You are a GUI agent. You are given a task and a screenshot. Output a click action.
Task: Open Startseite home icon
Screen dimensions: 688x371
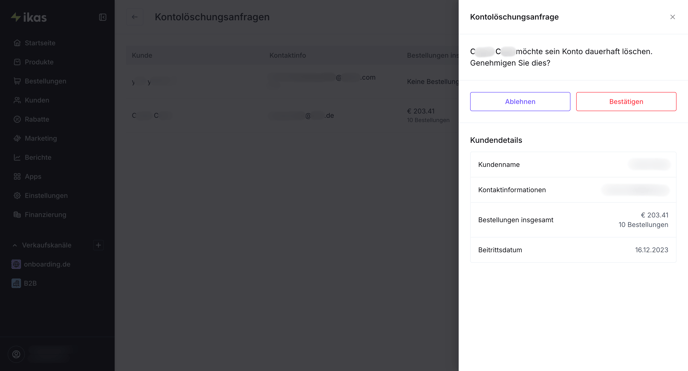(17, 43)
